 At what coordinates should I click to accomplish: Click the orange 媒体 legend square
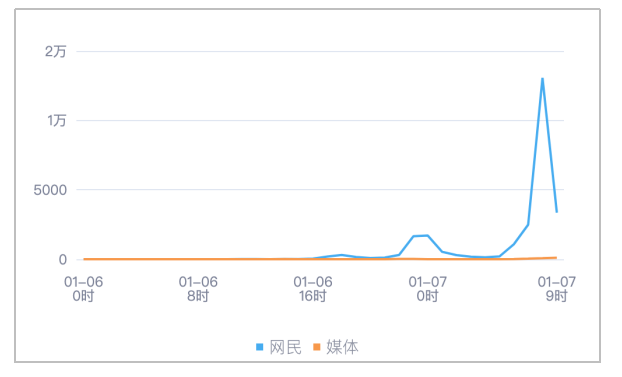(317, 347)
